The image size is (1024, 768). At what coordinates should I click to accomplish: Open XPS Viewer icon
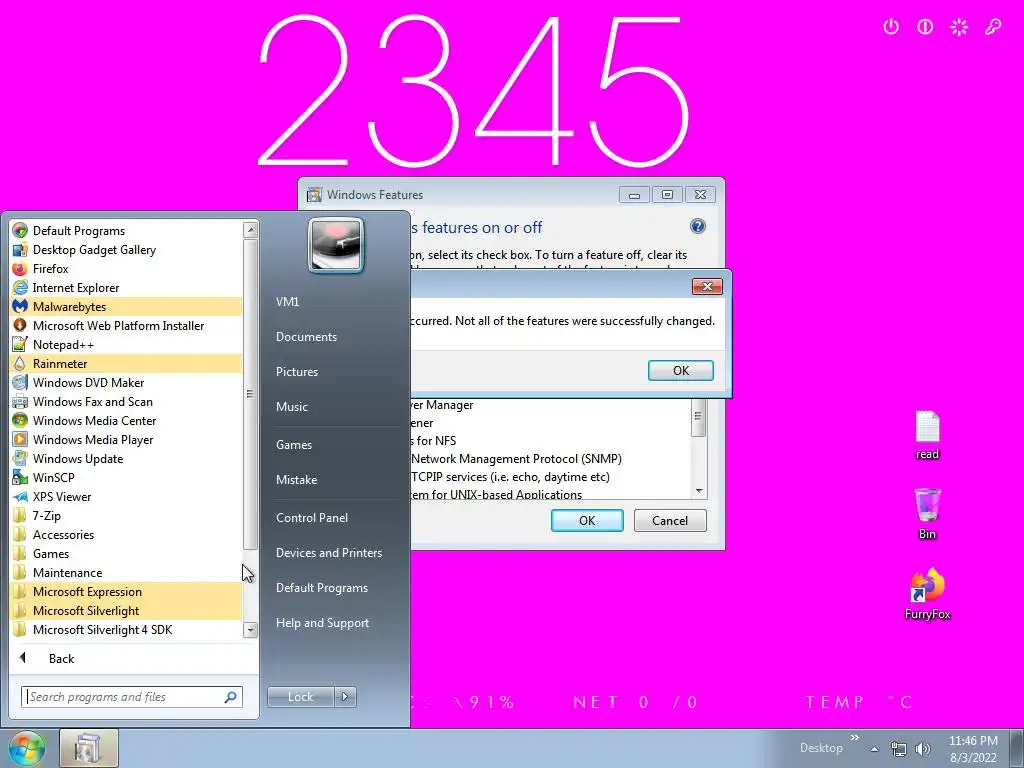[20, 496]
